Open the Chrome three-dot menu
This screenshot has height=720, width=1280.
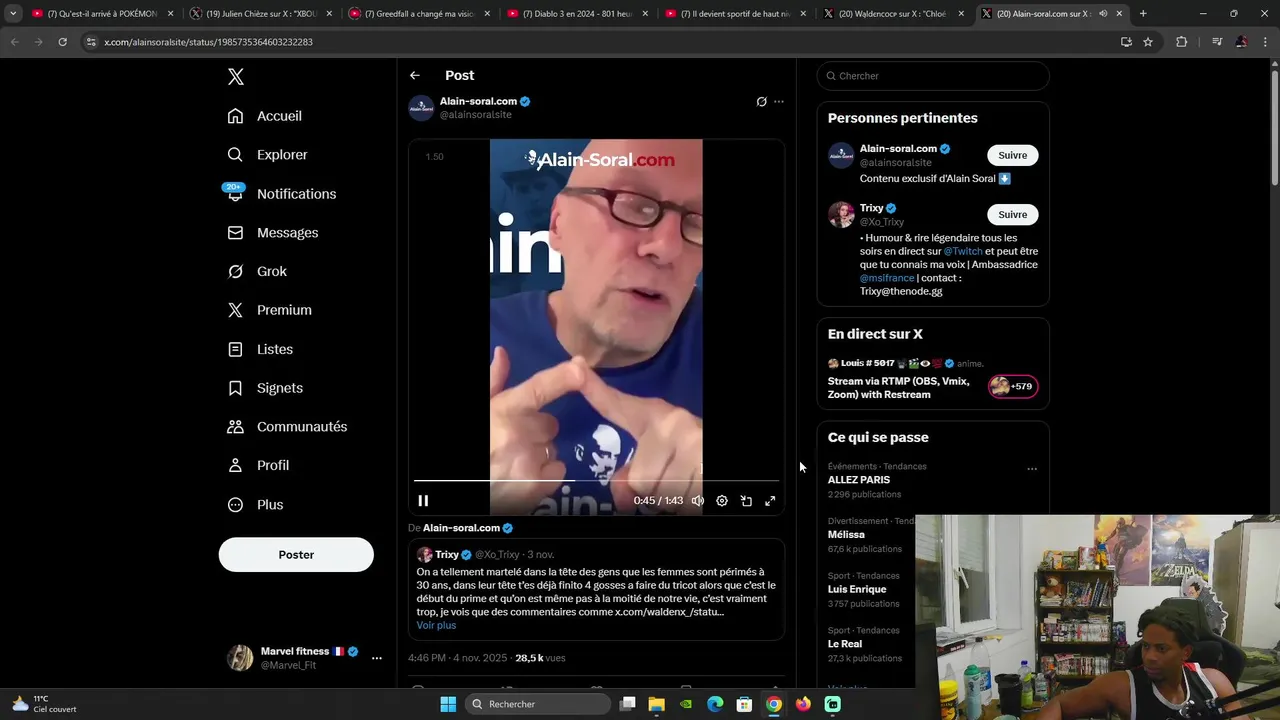[x=1266, y=42]
